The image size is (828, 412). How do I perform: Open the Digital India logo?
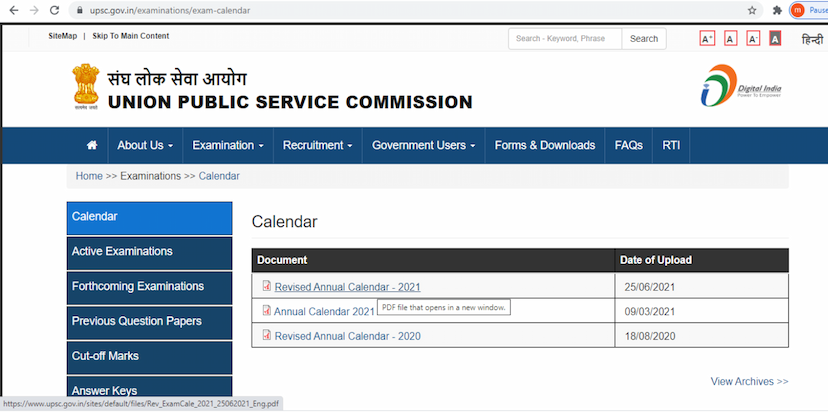(741, 86)
